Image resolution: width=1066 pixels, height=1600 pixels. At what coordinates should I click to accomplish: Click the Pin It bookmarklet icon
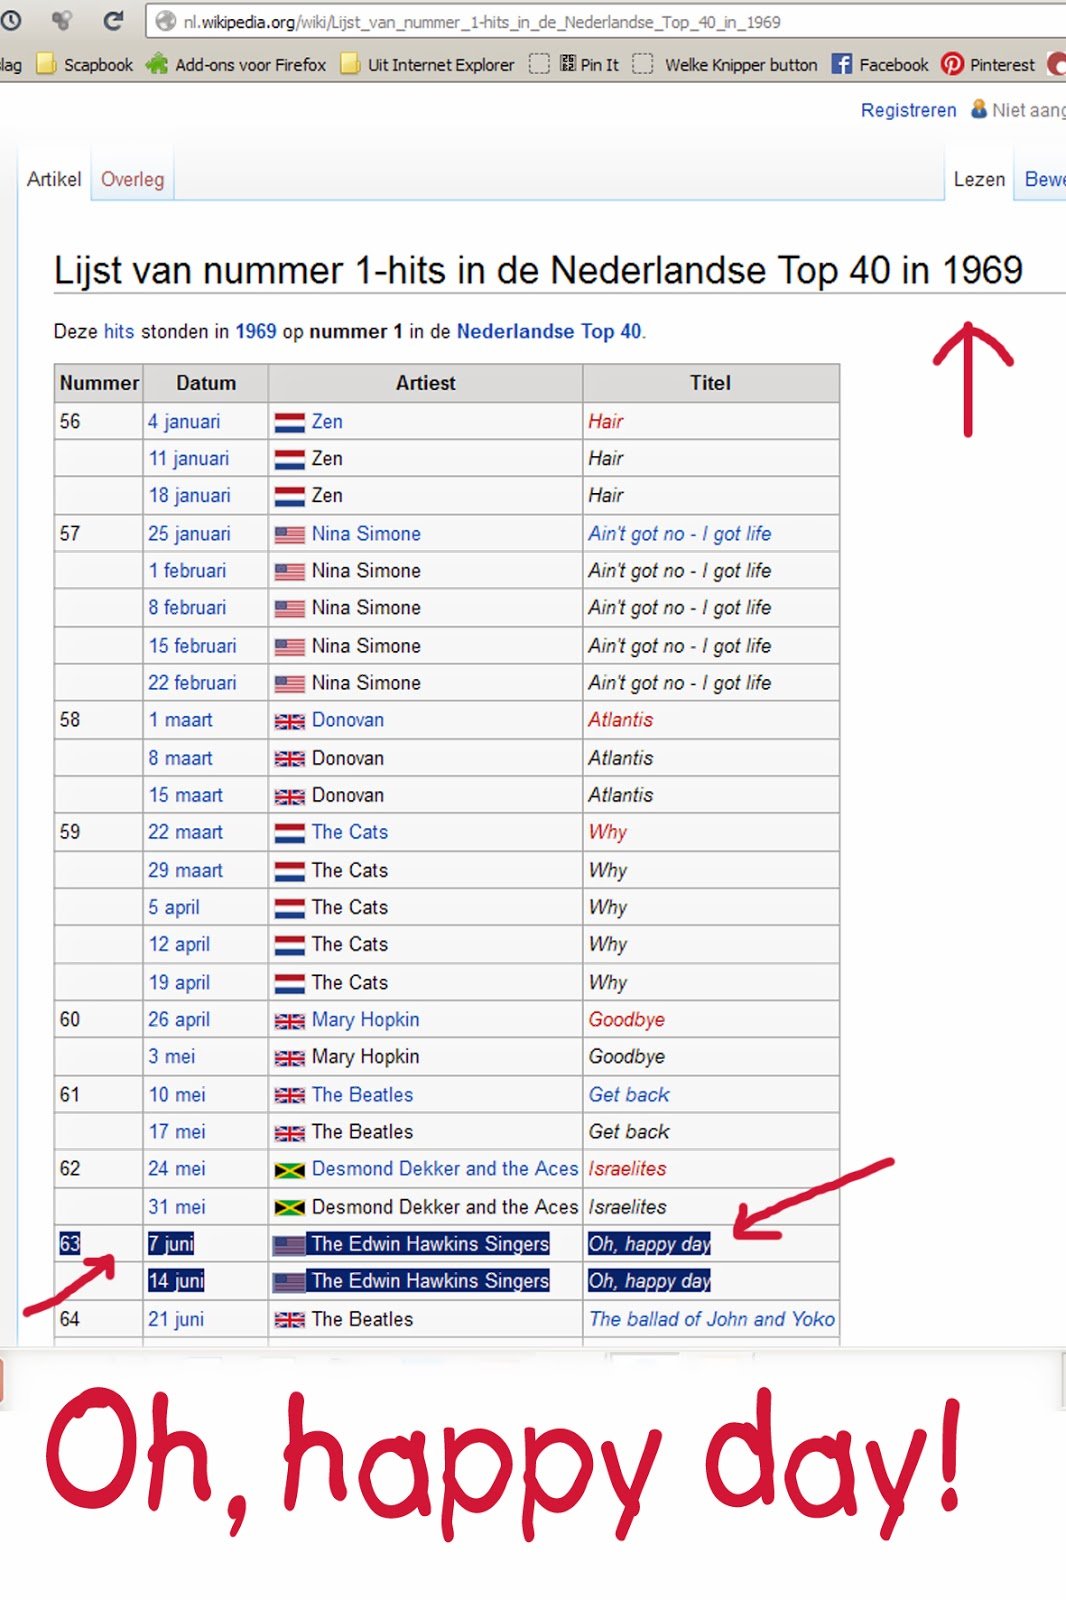click(567, 64)
